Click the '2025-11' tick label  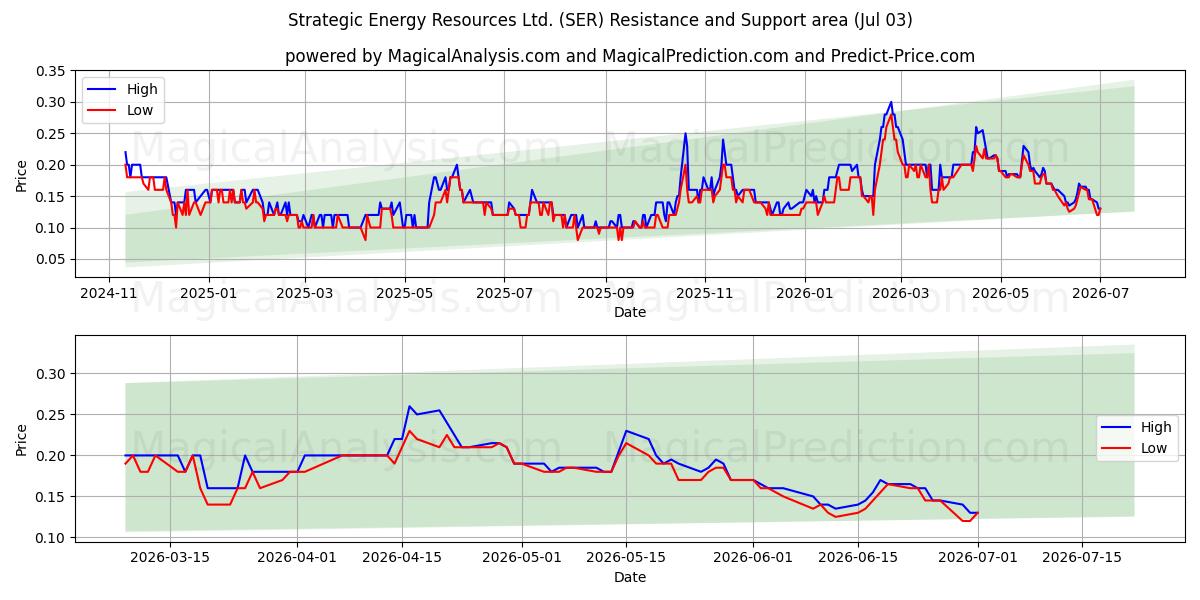point(704,293)
